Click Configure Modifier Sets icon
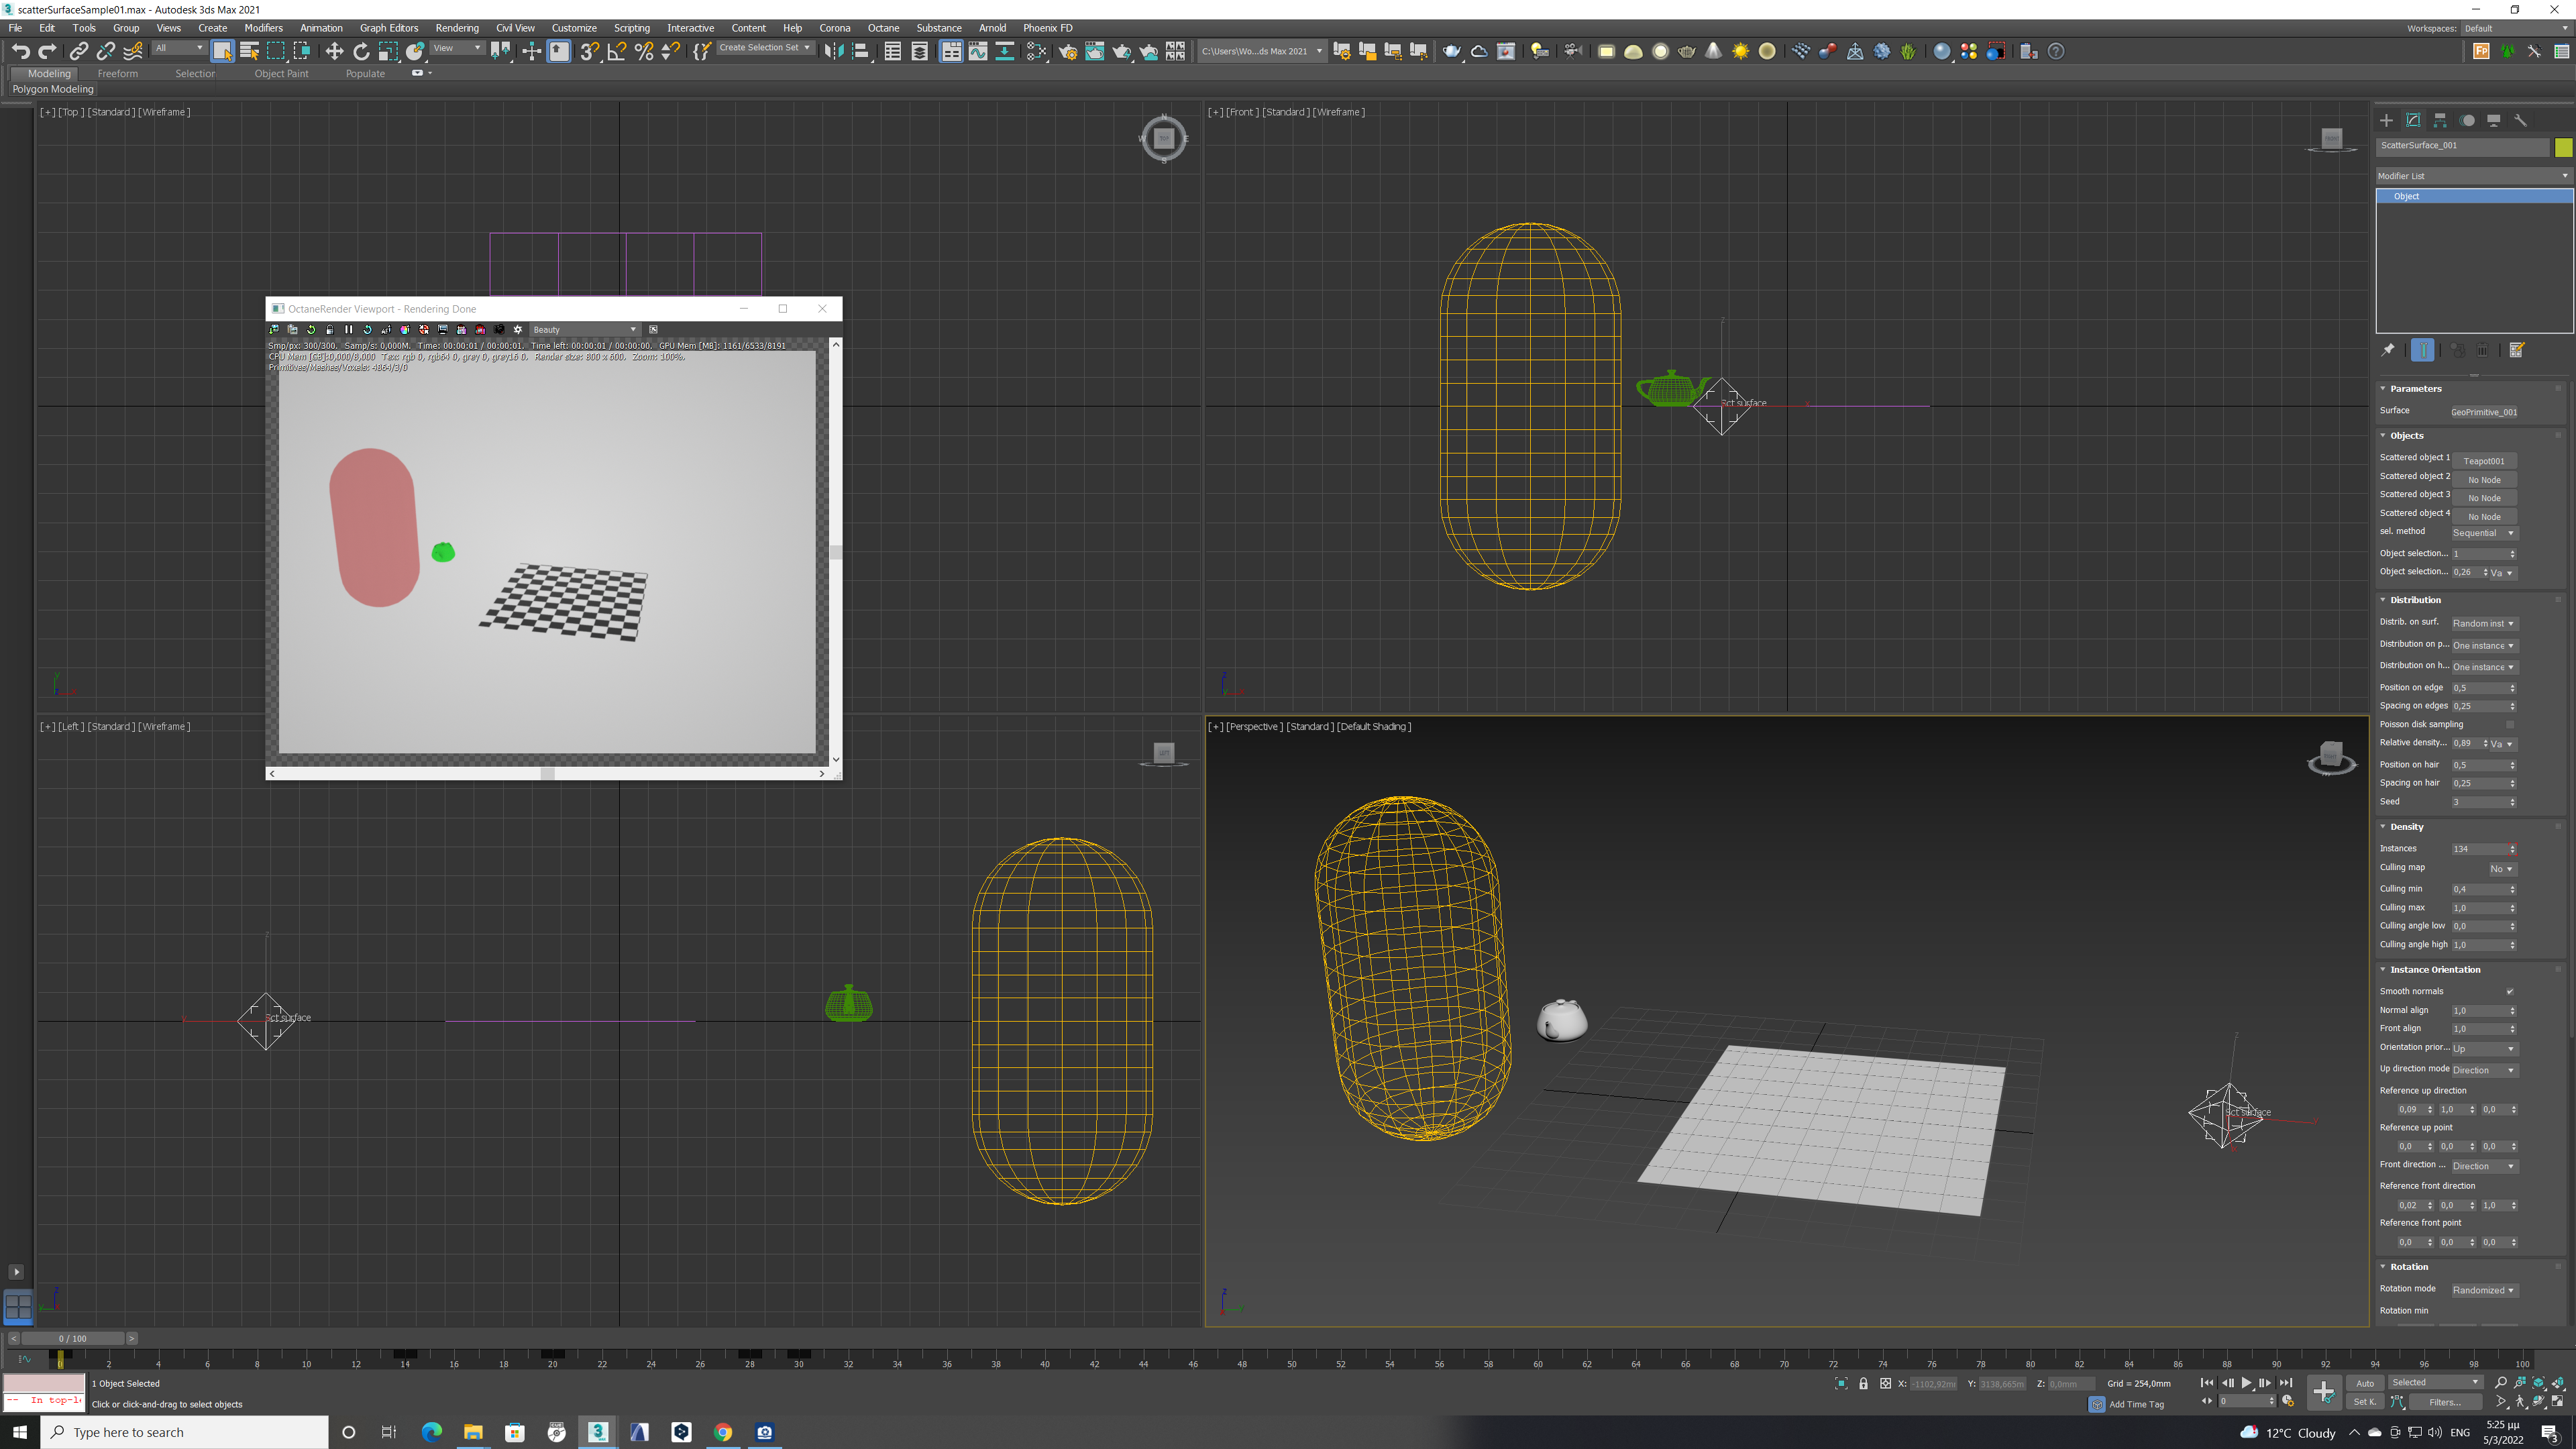This screenshot has width=2576, height=1449. tap(2517, 350)
